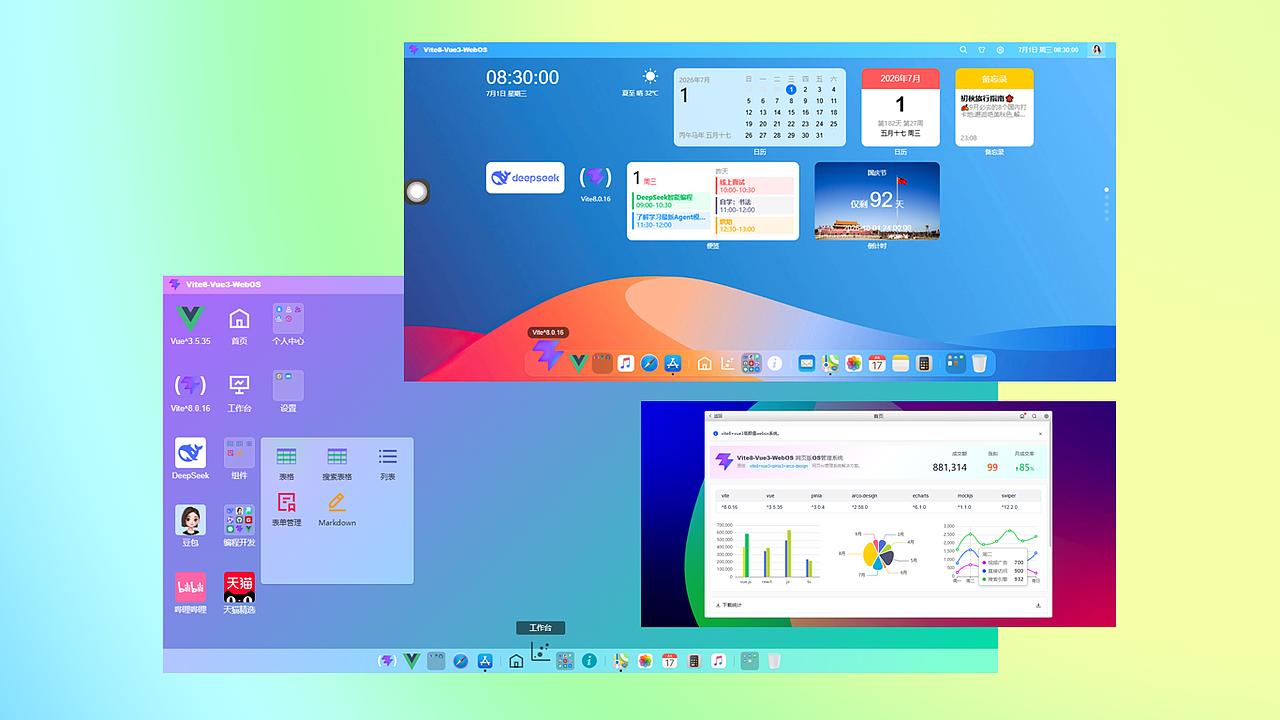Click the floating assistive button on the blue desktop
1280x720 pixels.
point(418,192)
